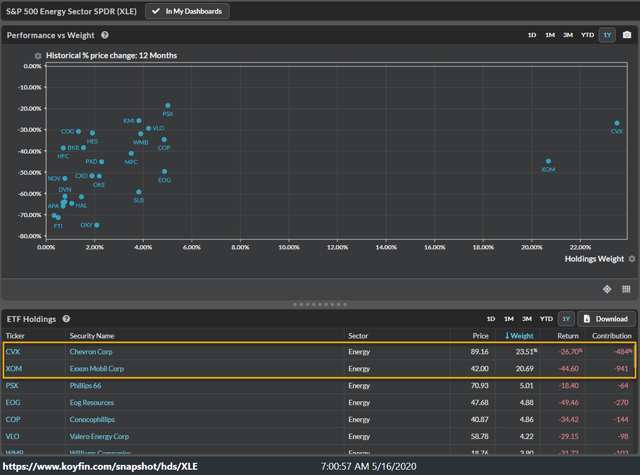Screen dimensions: 640x475
Task: Open historical price change settings gear
Action: [x=38, y=56]
